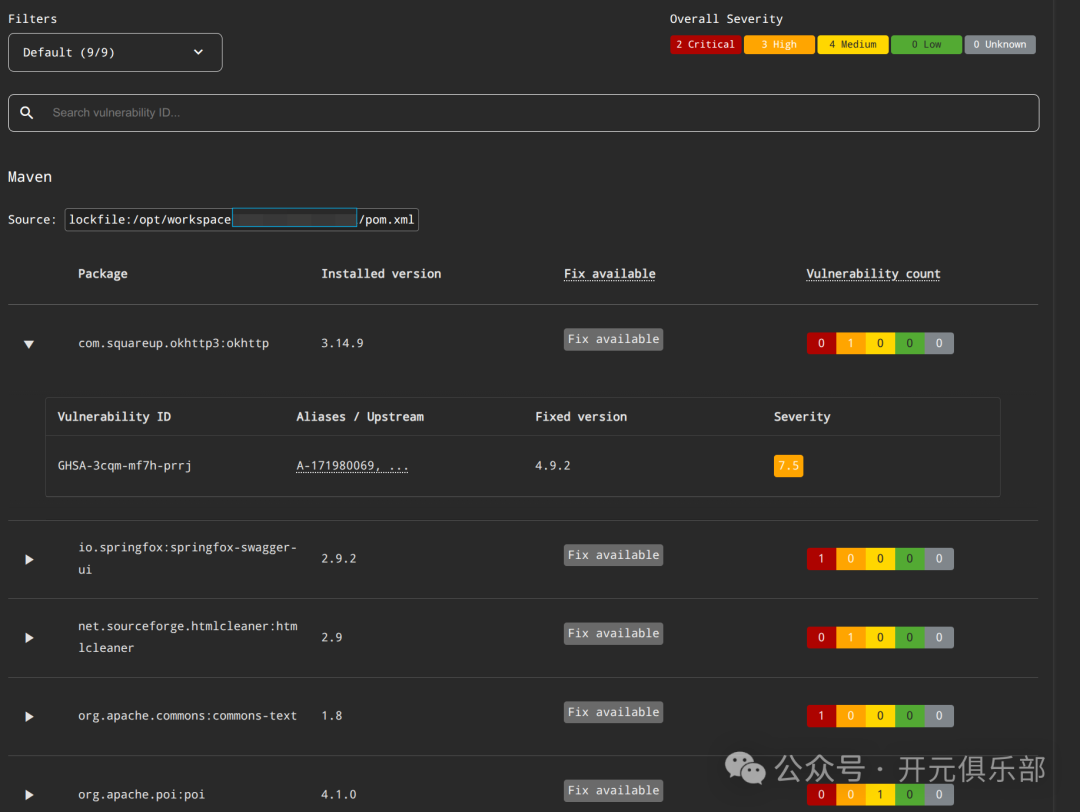Click the Installed version column header
The height and width of the screenshot is (812, 1080).
click(381, 274)
